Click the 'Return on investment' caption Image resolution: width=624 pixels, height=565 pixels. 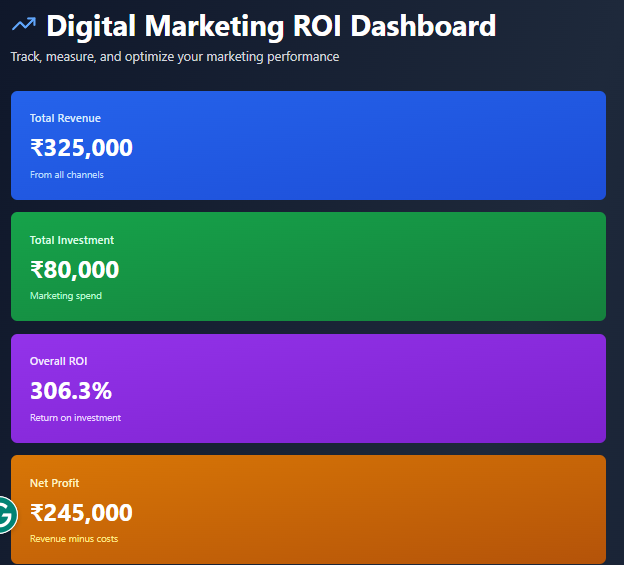pos(75,418)
